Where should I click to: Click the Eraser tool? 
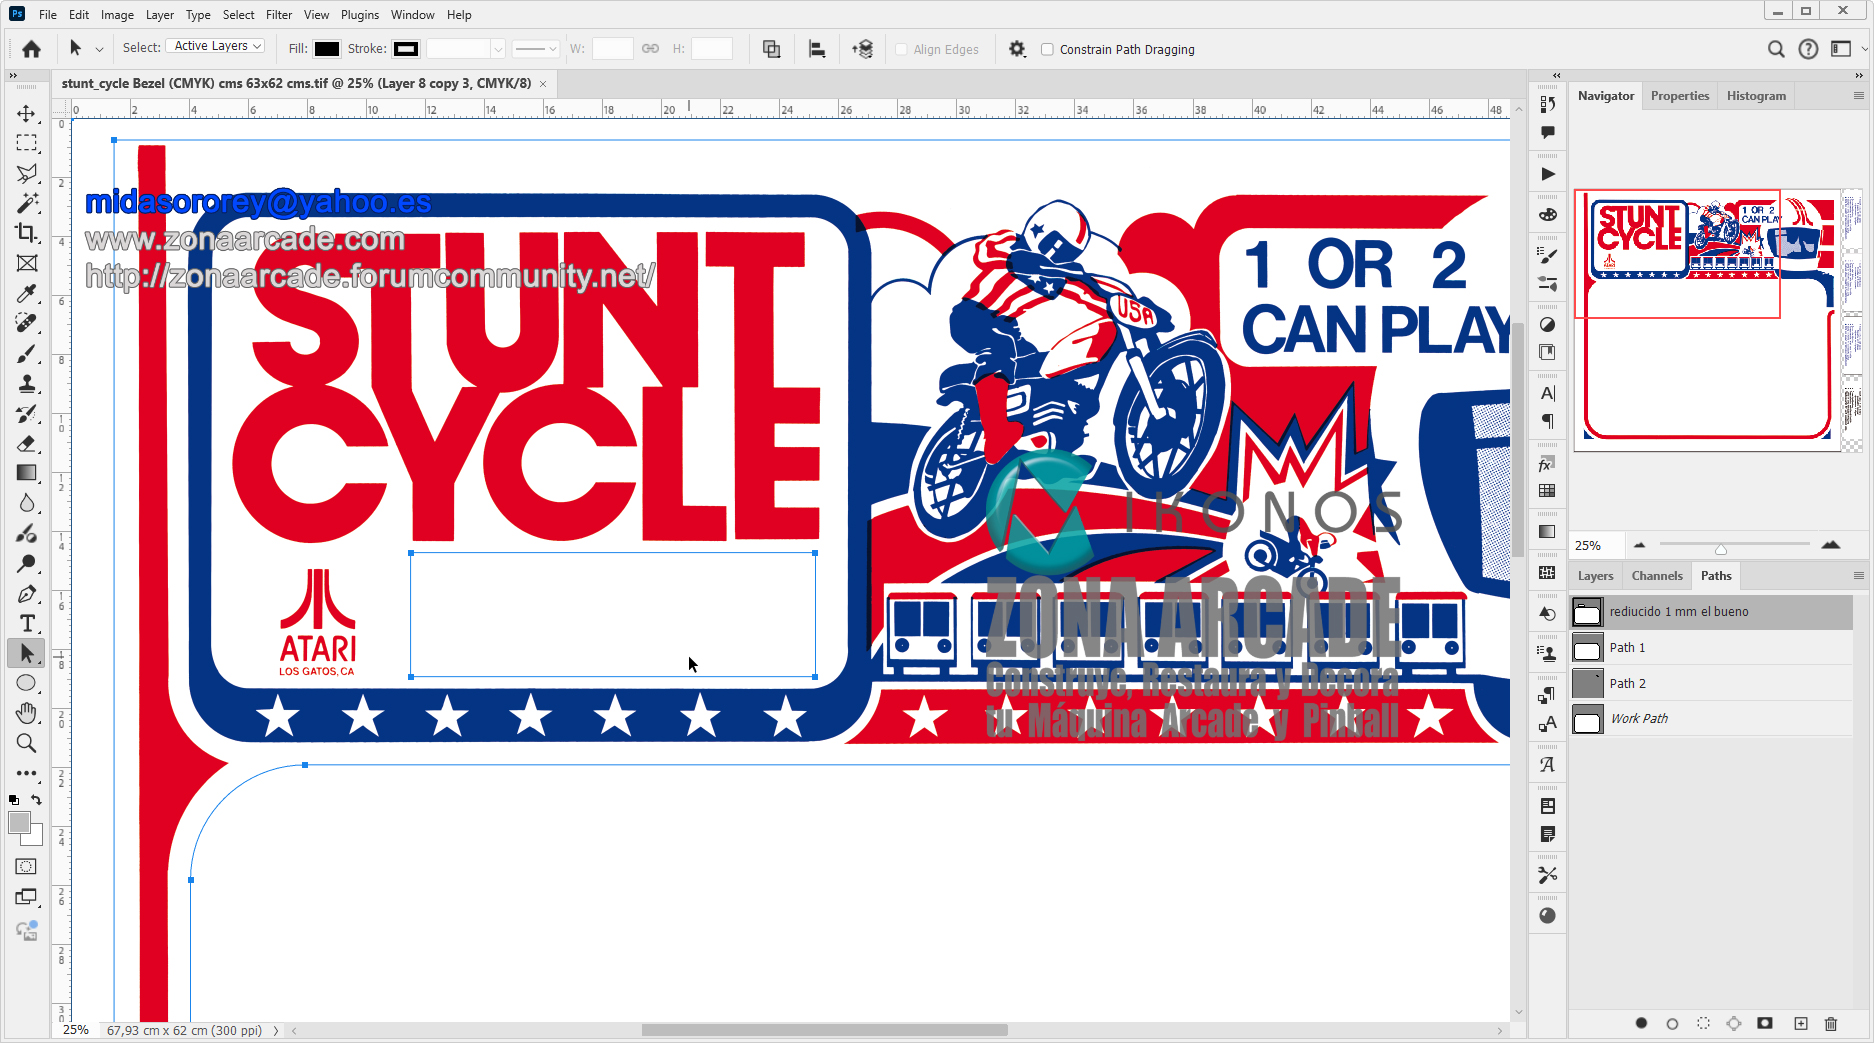tap(27, 444)
